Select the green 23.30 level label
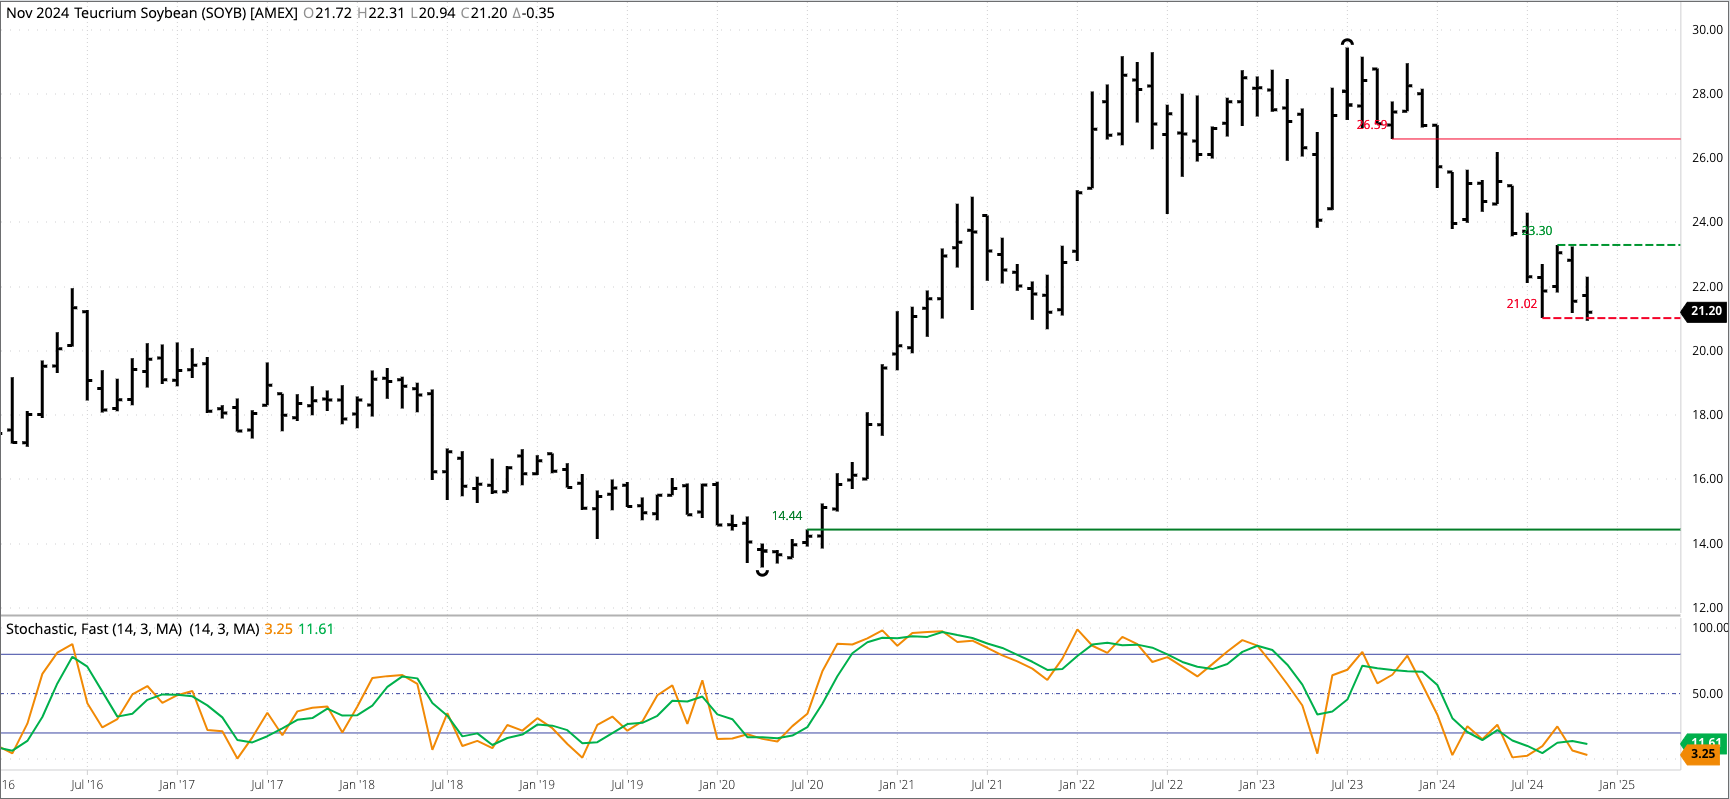 (x=1537, y=231)
